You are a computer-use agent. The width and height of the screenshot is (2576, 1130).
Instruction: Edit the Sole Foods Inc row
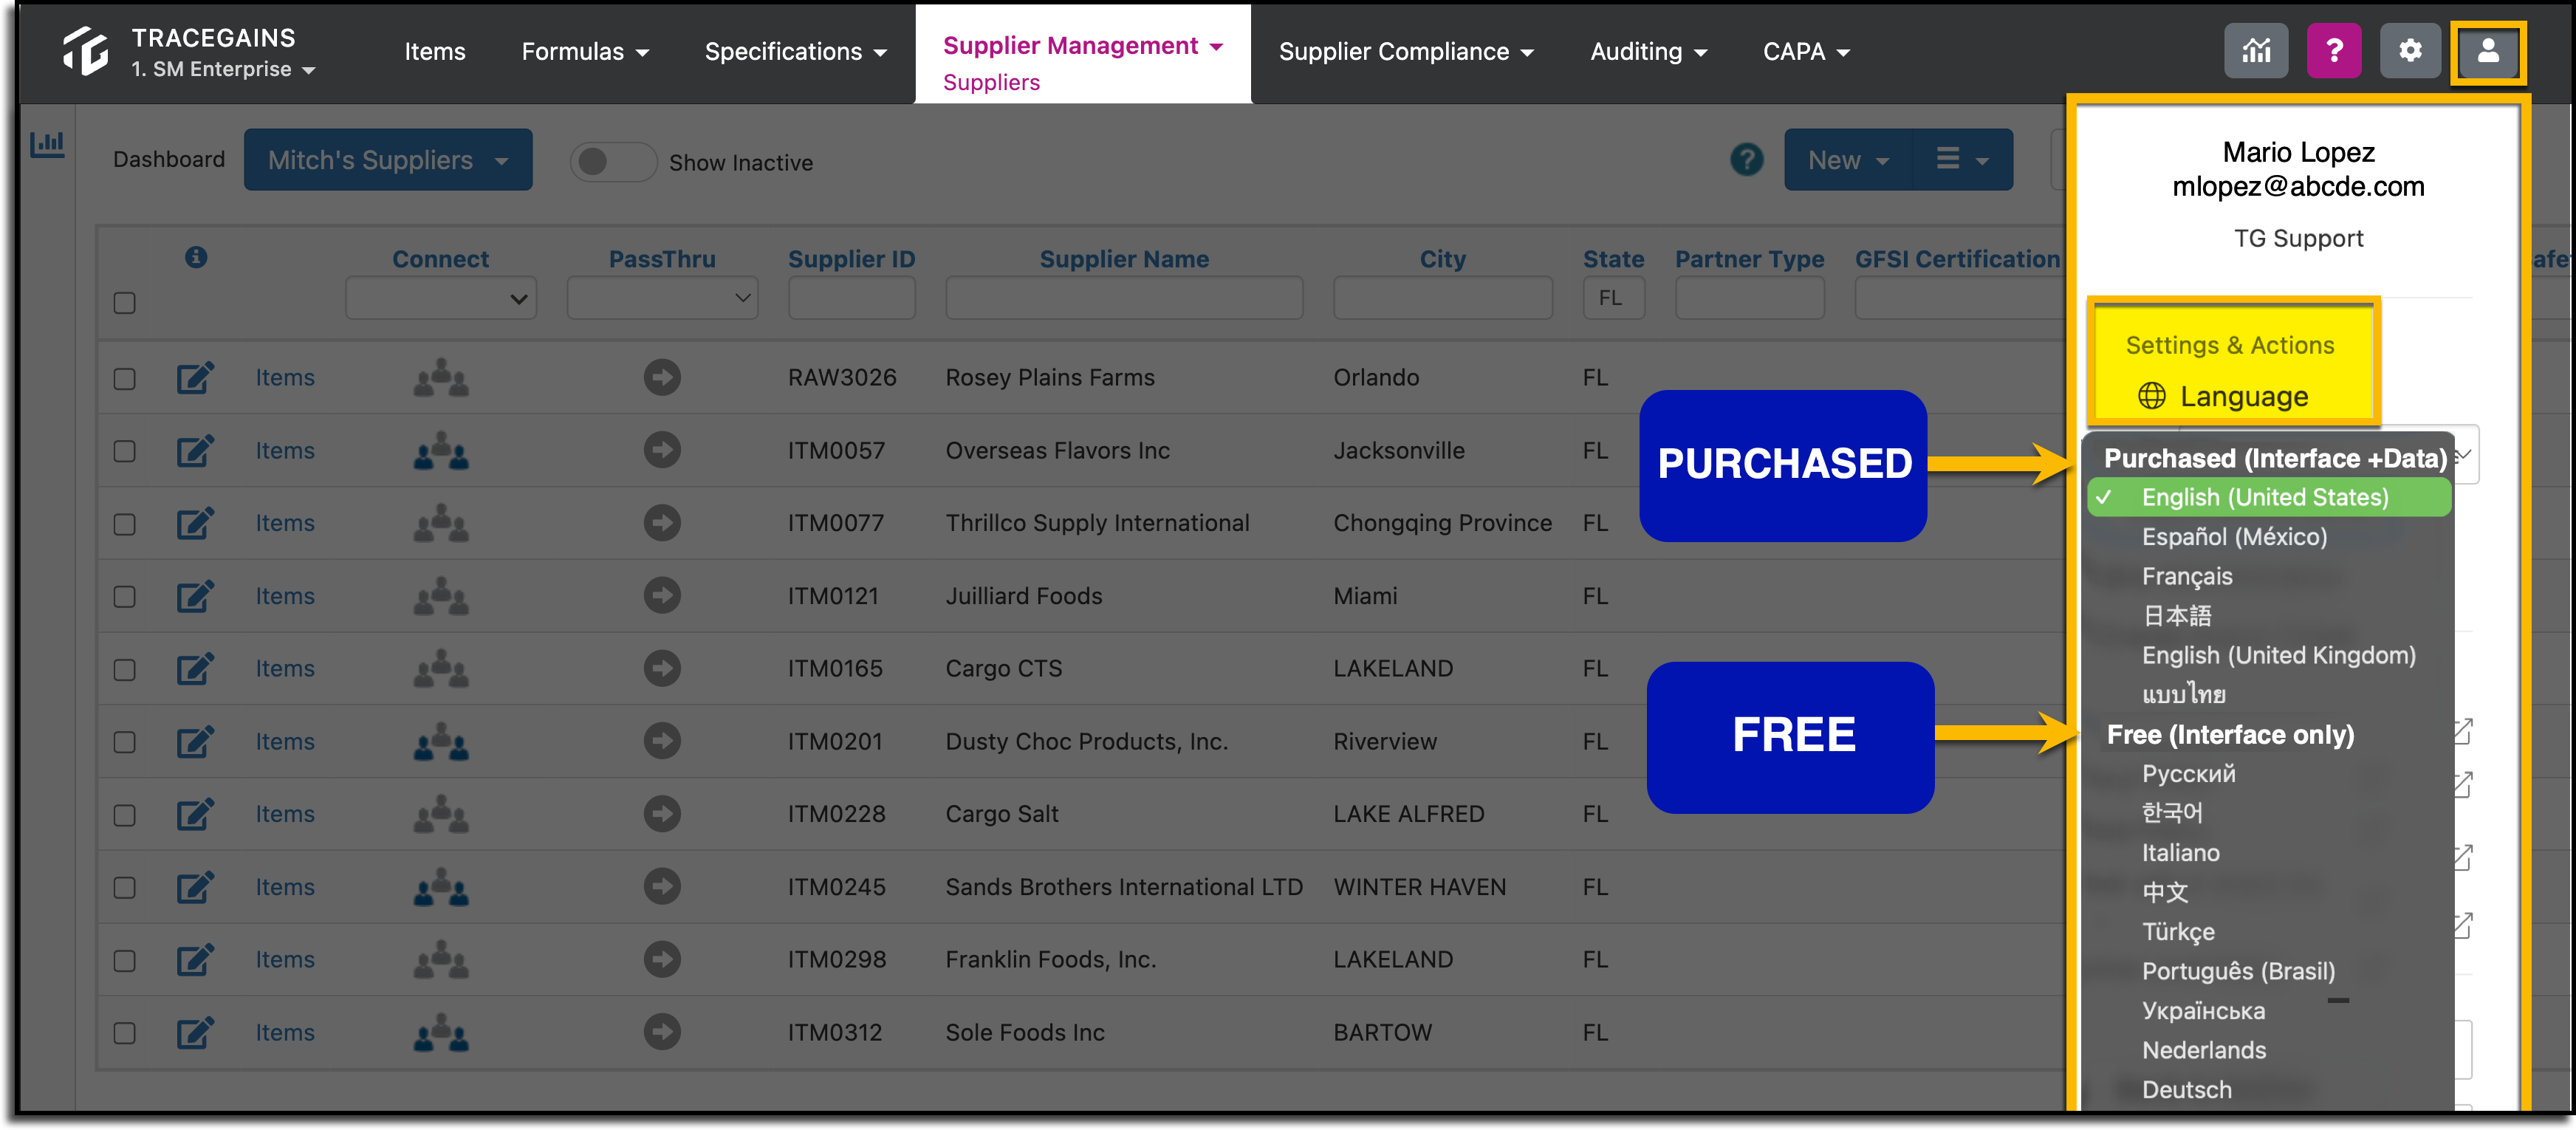click(x=195, y=1033)
